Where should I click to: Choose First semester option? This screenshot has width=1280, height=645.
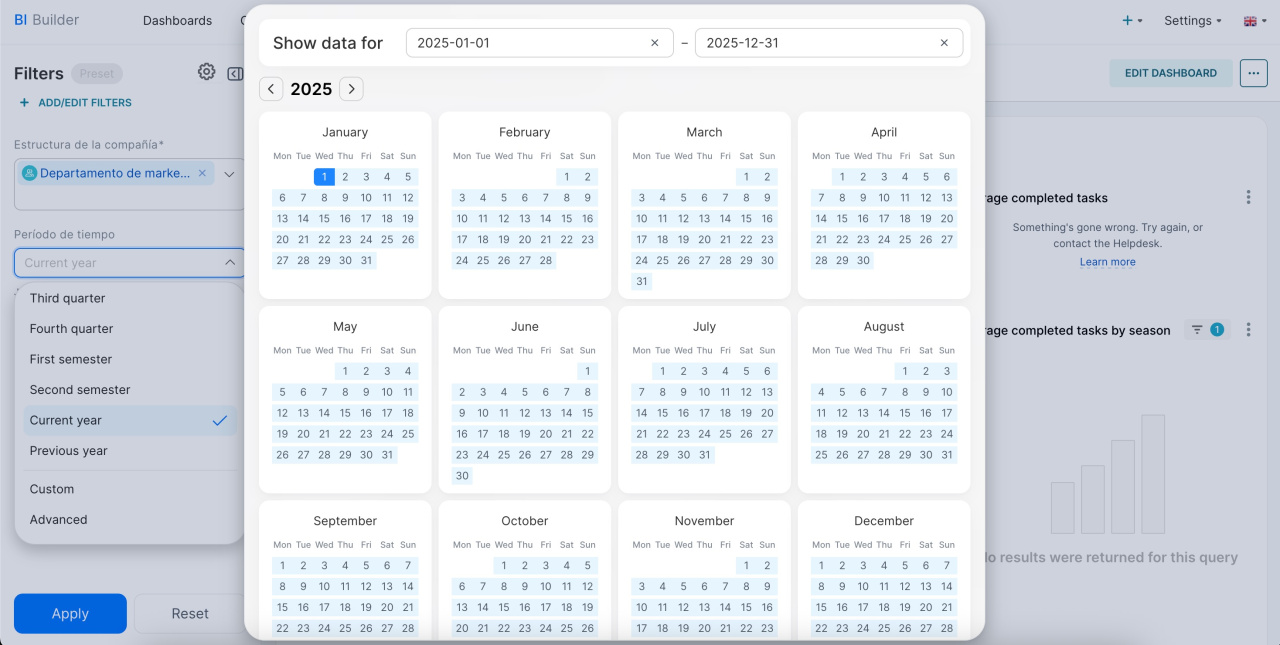click(x=130, y=359)
